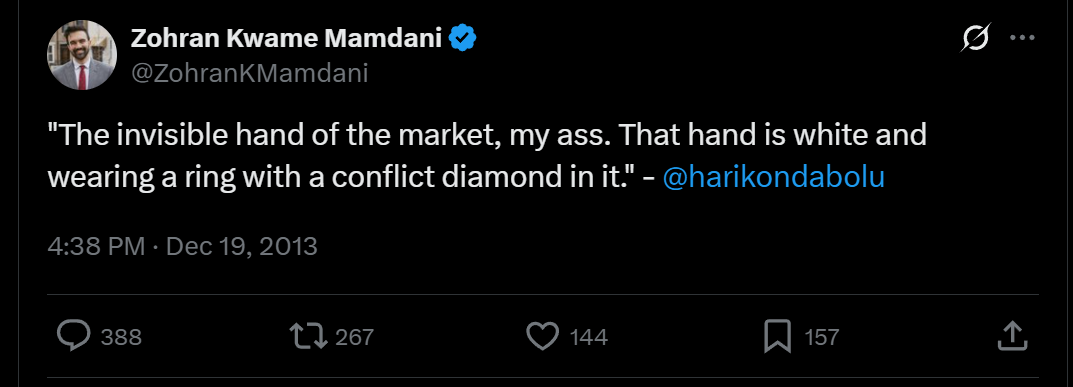Image resolution: width=1073 pixels, height=387 pixels.
Task: Reply using the speech bubble icon
Action: click(73, 336)
